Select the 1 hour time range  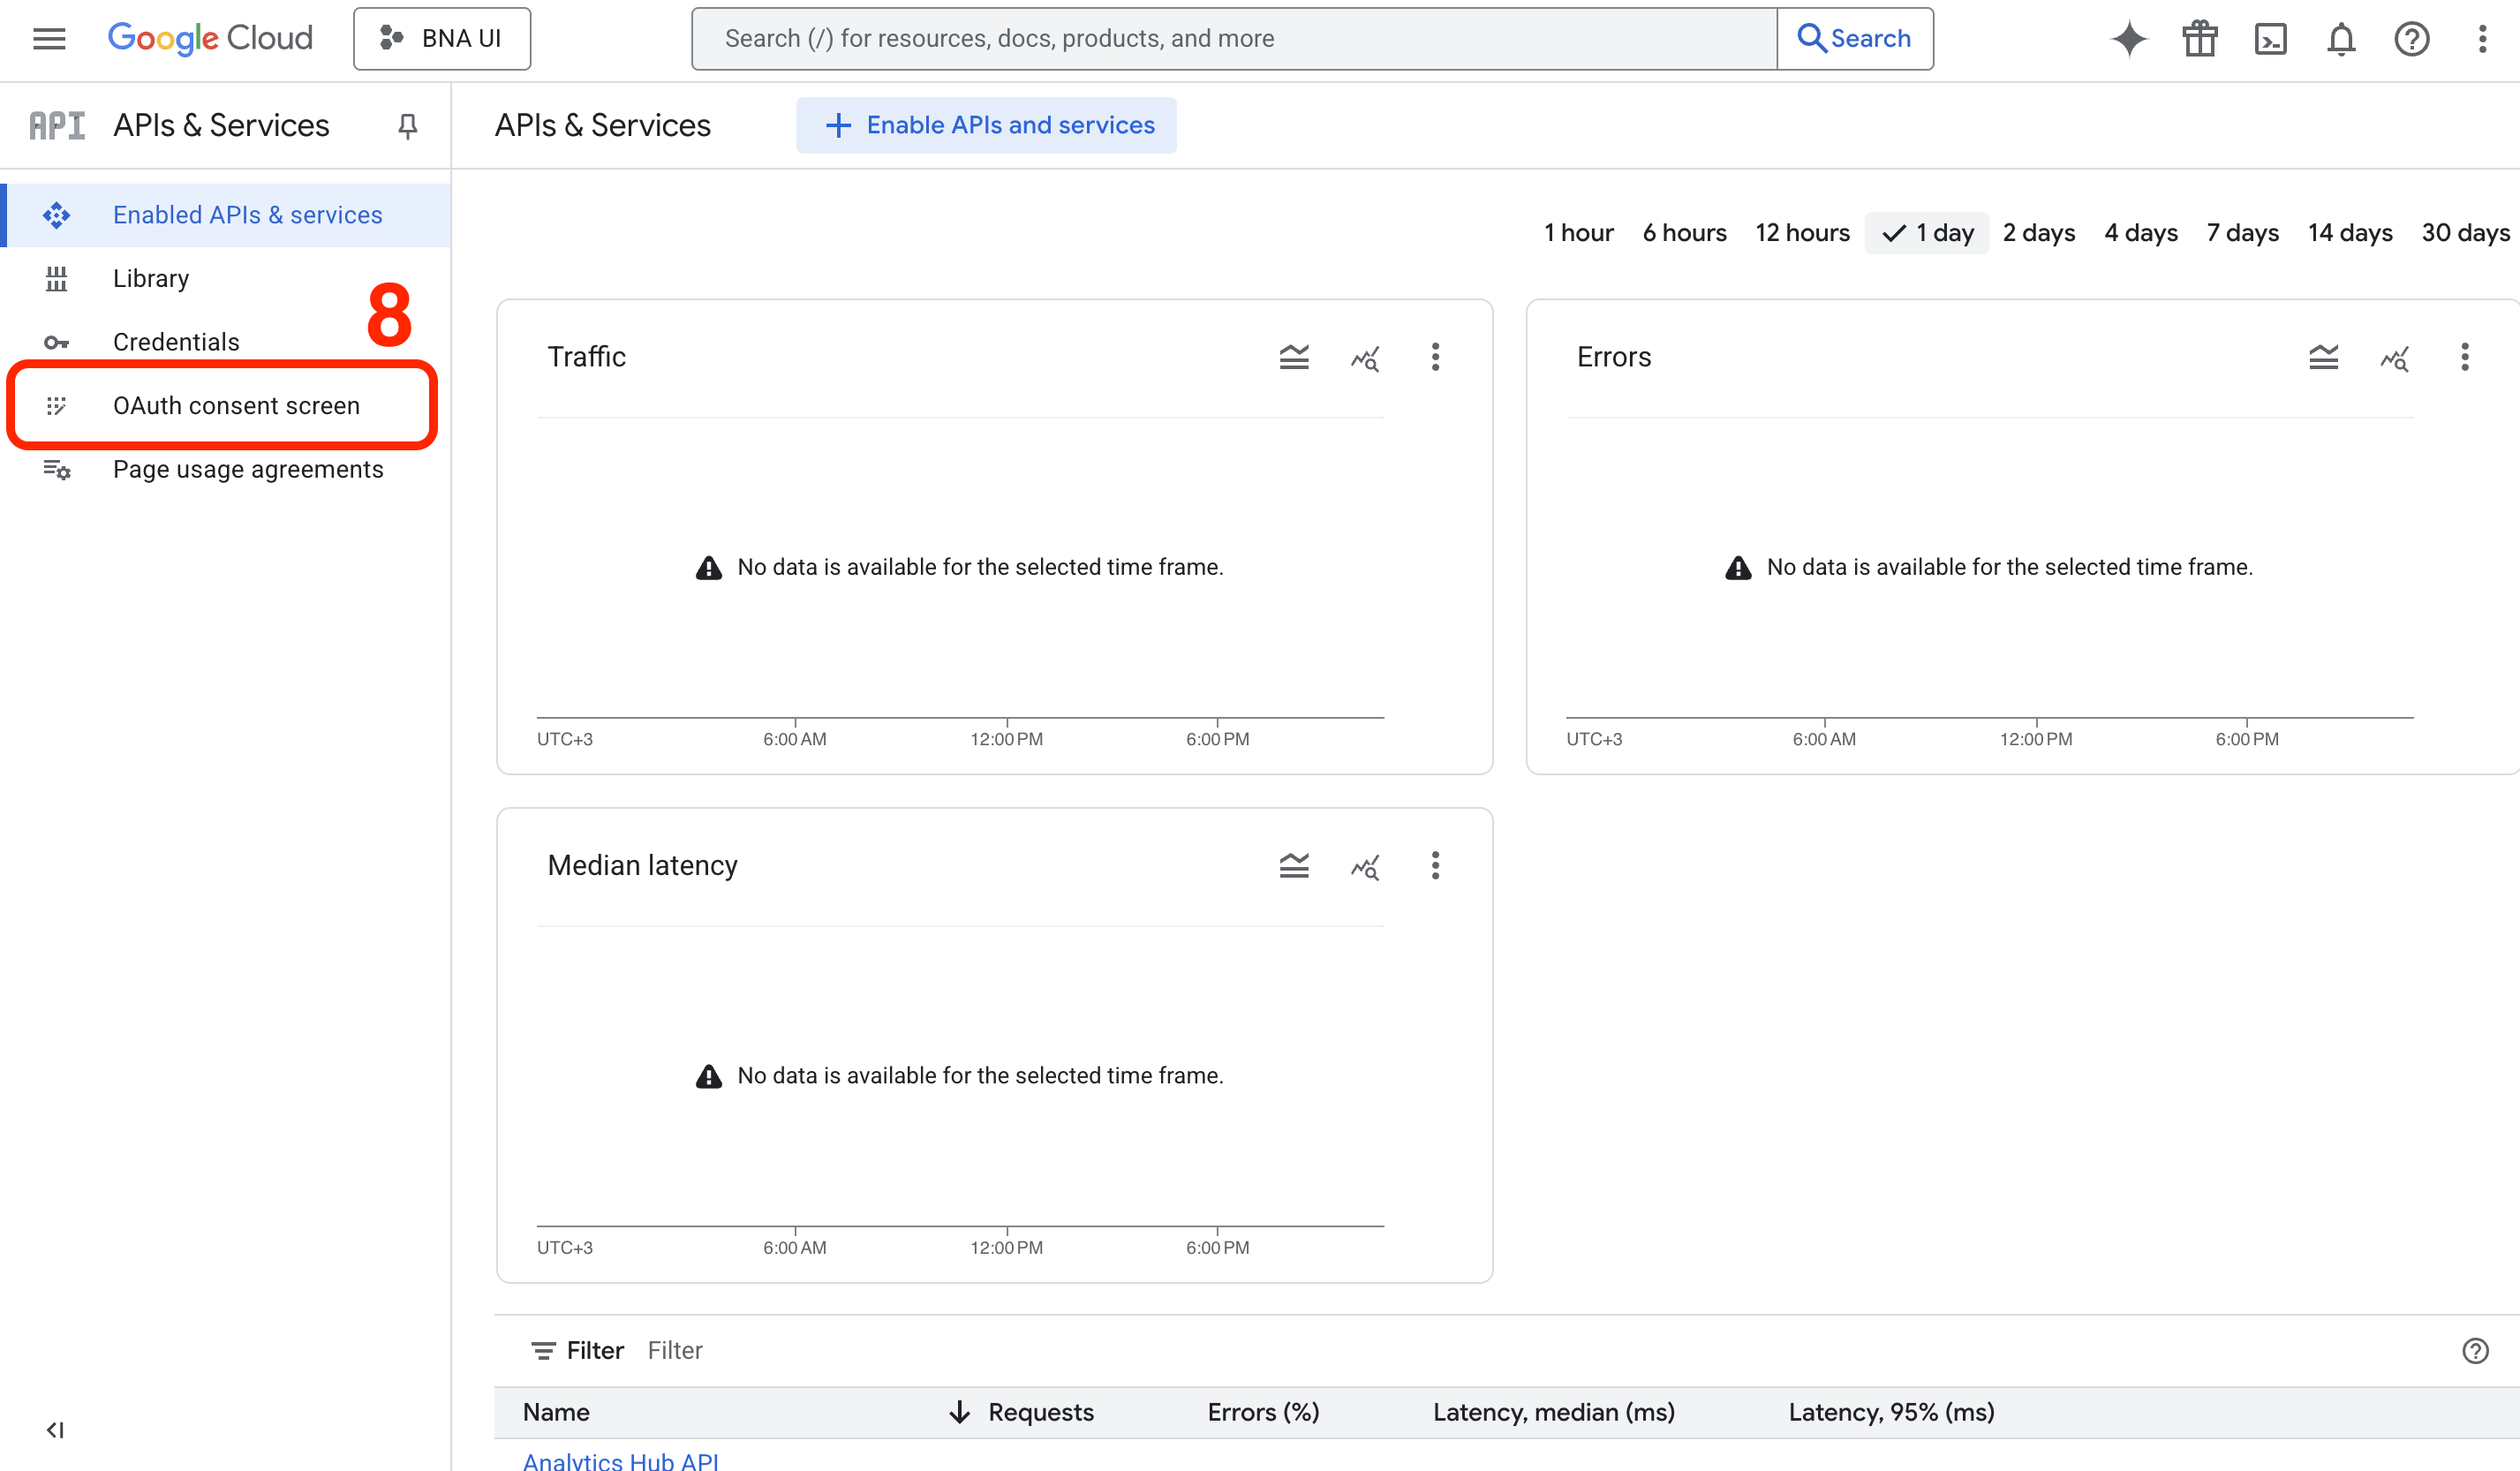[x=1578, y=233]
